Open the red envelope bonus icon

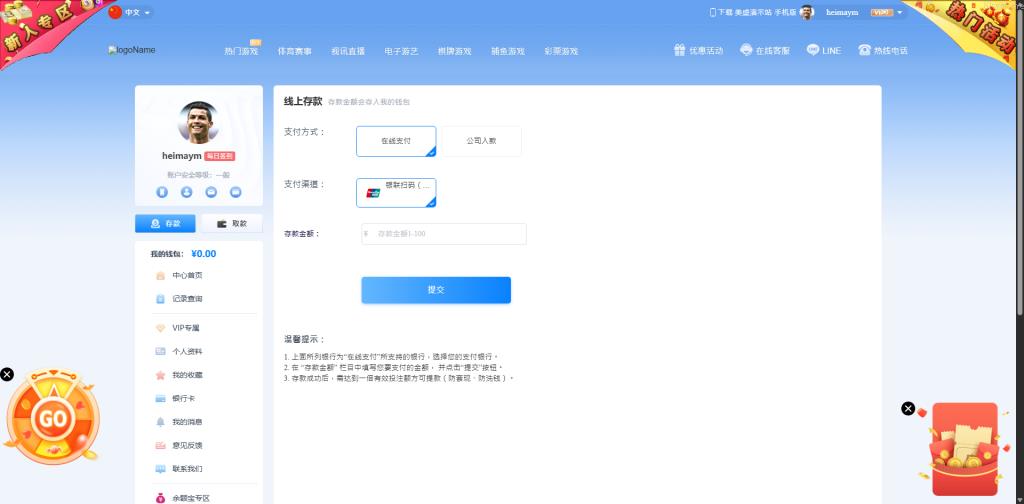pyautogui.click(x=964, y=447)
